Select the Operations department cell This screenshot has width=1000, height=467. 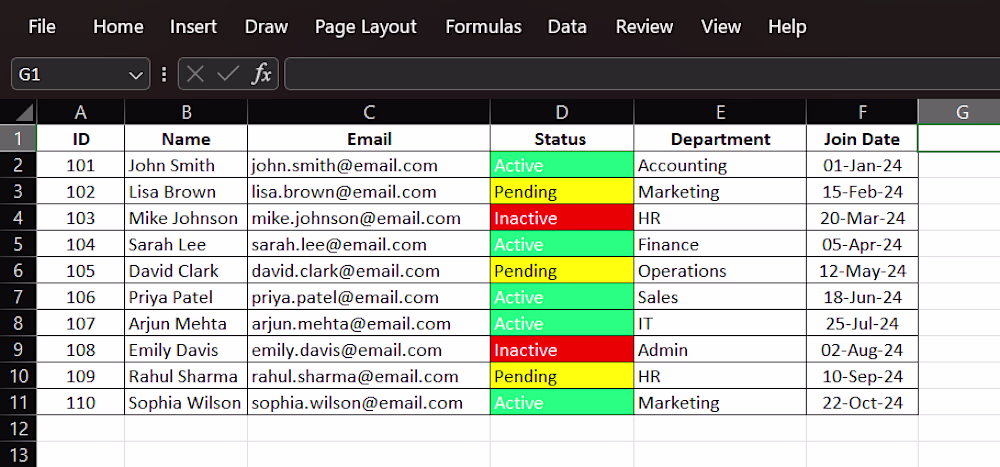tap(720, 271)
